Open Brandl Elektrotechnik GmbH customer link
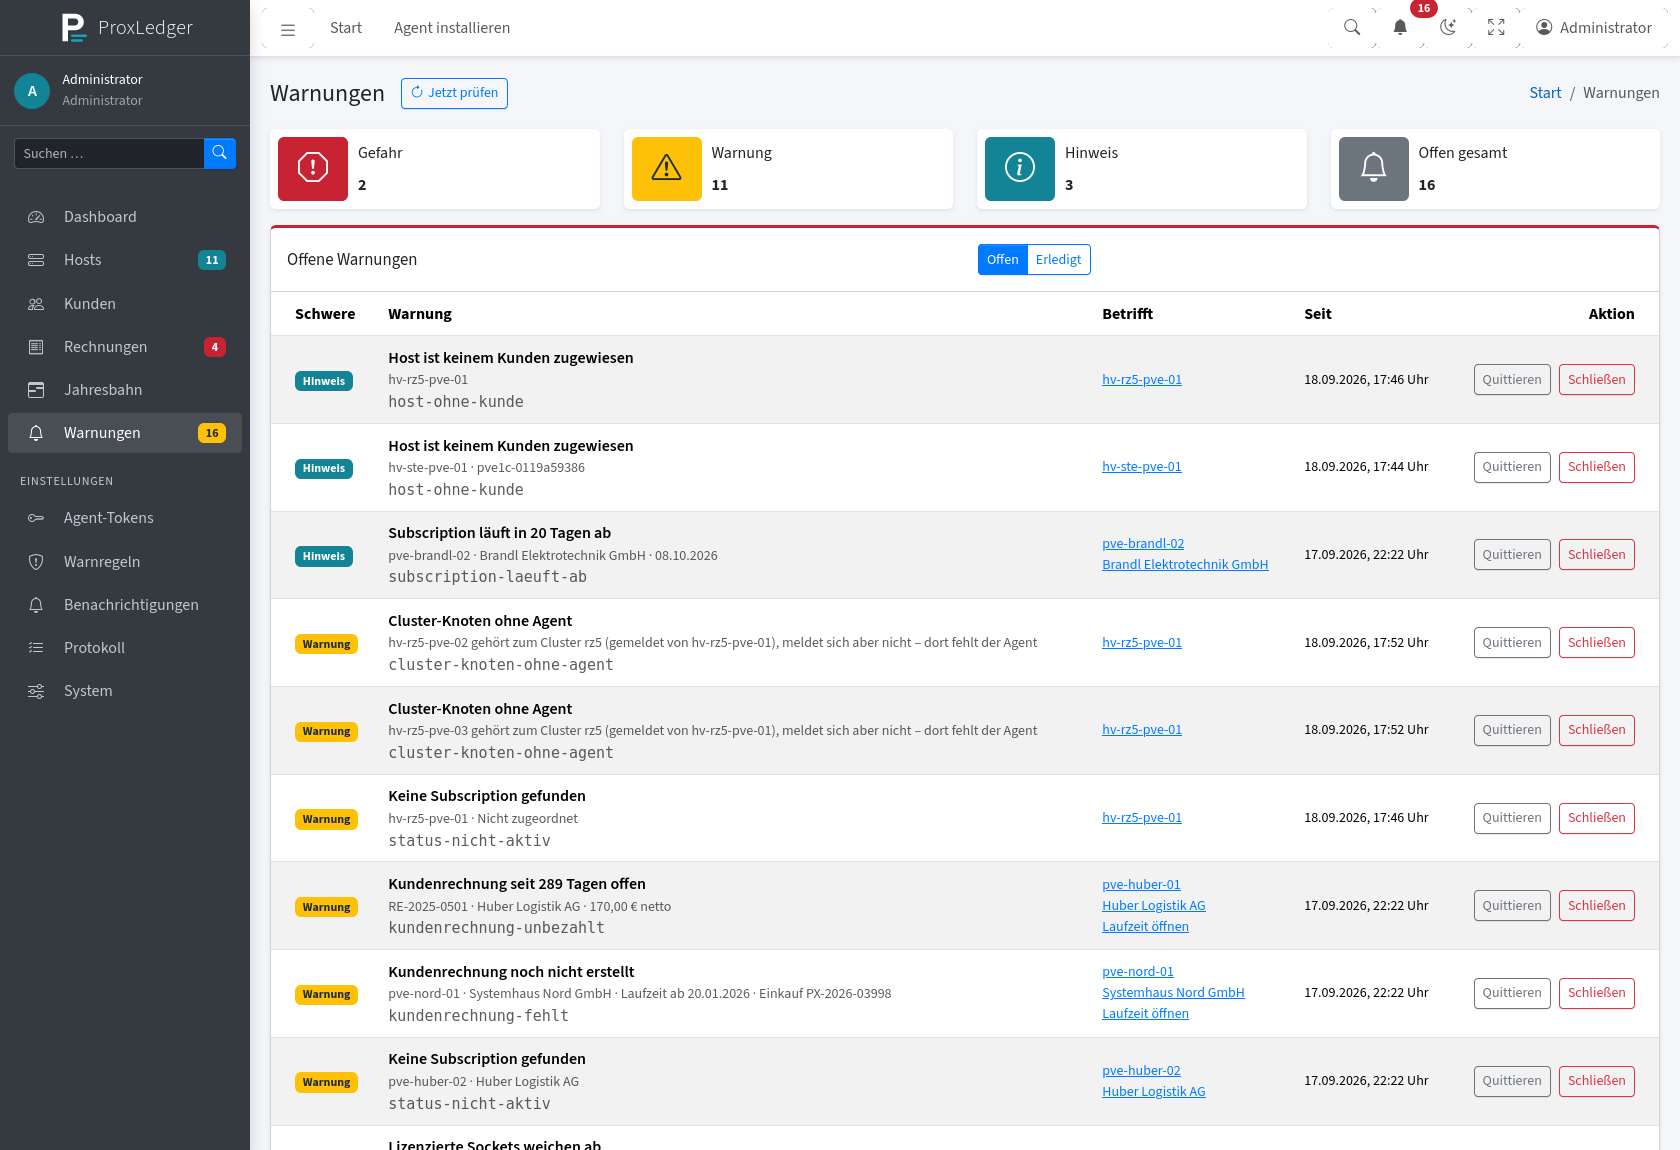 (1185, 565)
